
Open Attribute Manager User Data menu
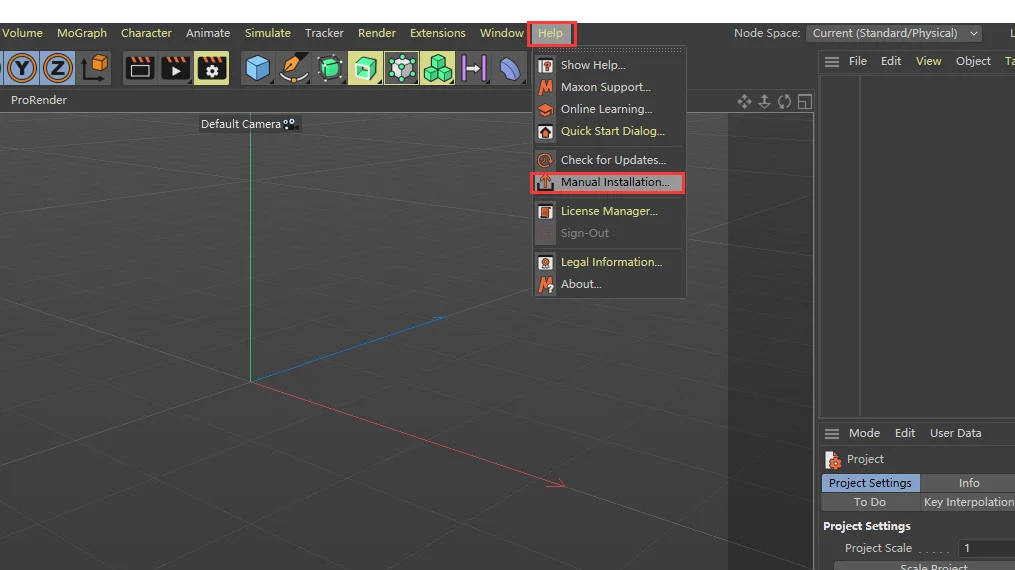pyautogui.click(x=955, y=433)
